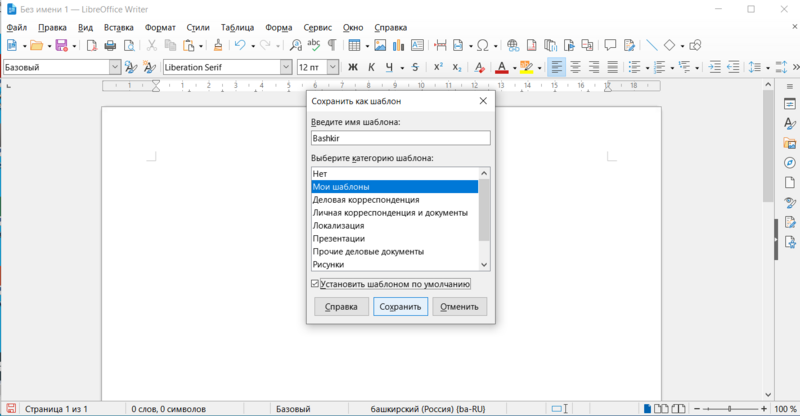Screen dimensions: 800x416
Task: Insert image icon in toolbar
Action: [380, 45]
